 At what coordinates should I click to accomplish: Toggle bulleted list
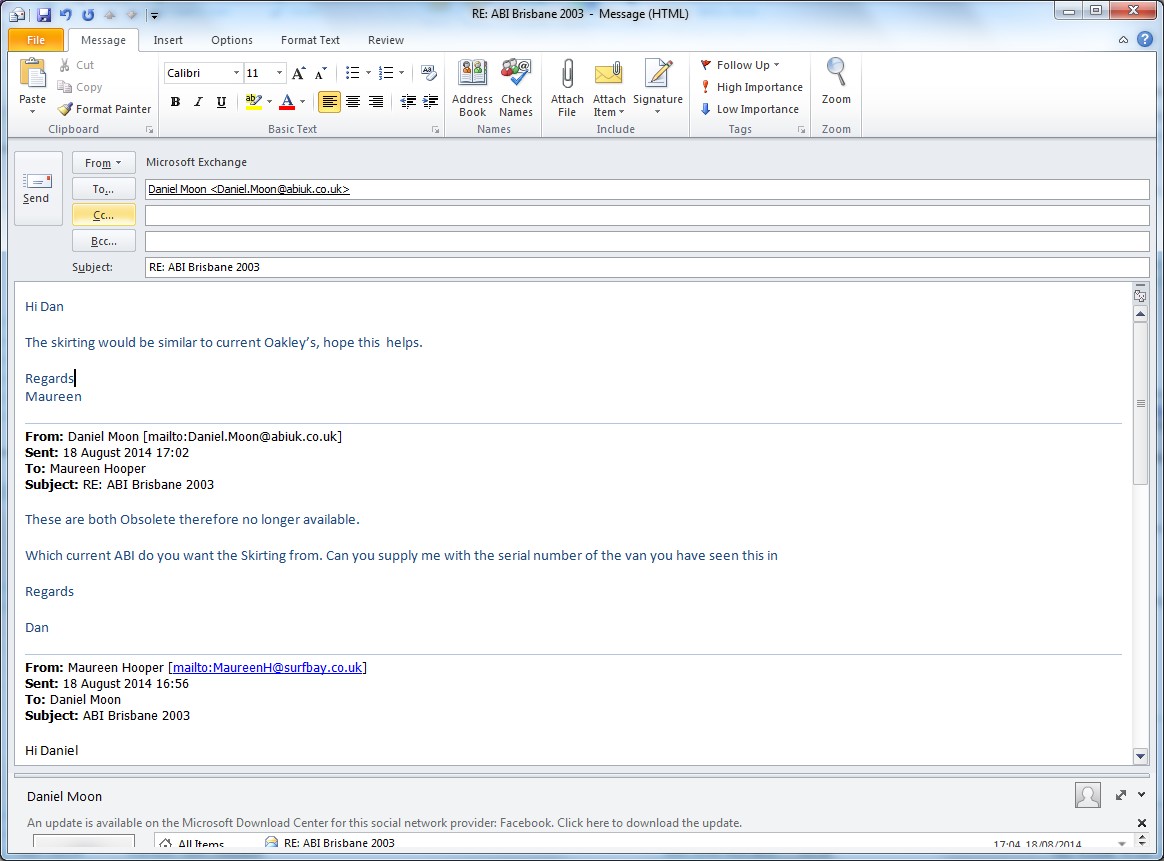(353, 73)
